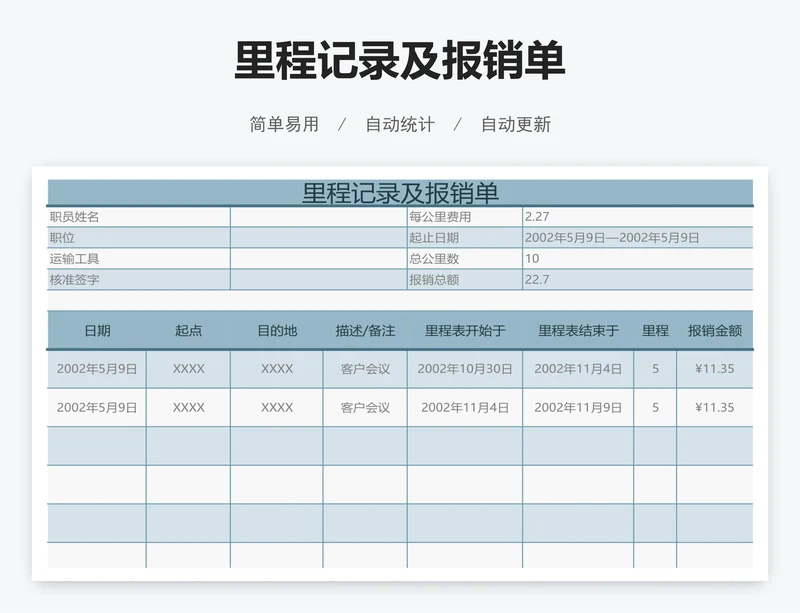
Task: Click the empty 职员姓名 input cell
Action: [x=317, y=217]
